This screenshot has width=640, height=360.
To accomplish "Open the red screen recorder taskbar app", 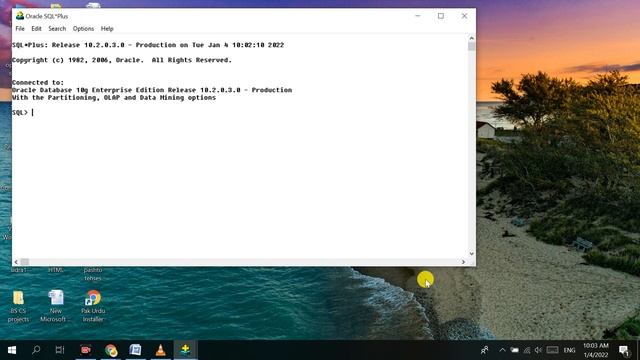I will 86,350.
